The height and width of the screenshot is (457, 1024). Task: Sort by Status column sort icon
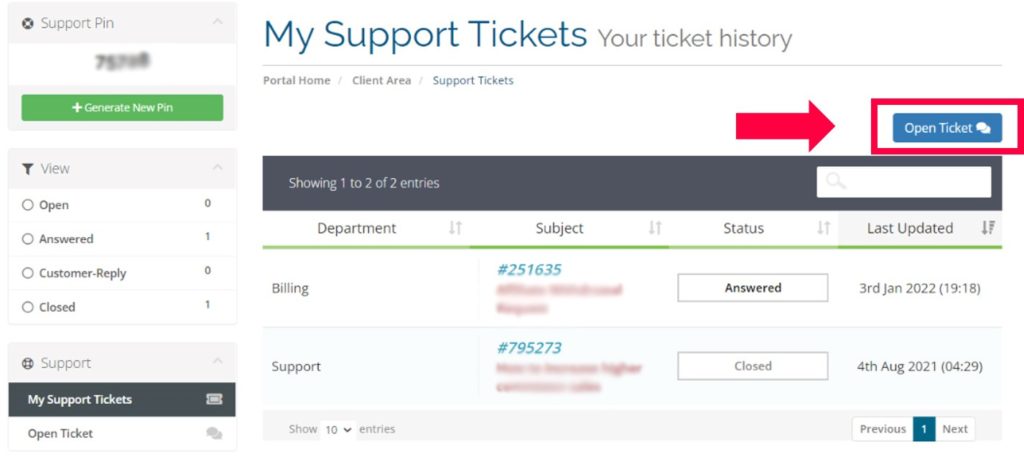tap(824, 228)
